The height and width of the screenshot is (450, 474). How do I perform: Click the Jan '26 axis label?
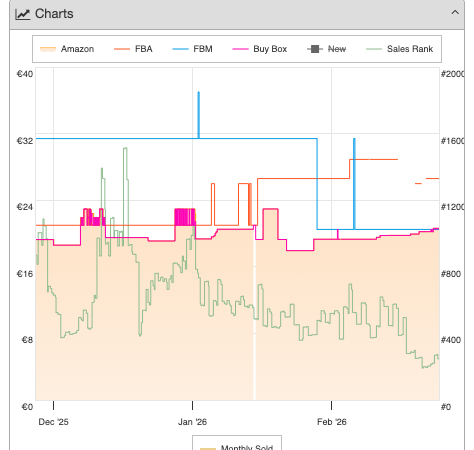192,422
